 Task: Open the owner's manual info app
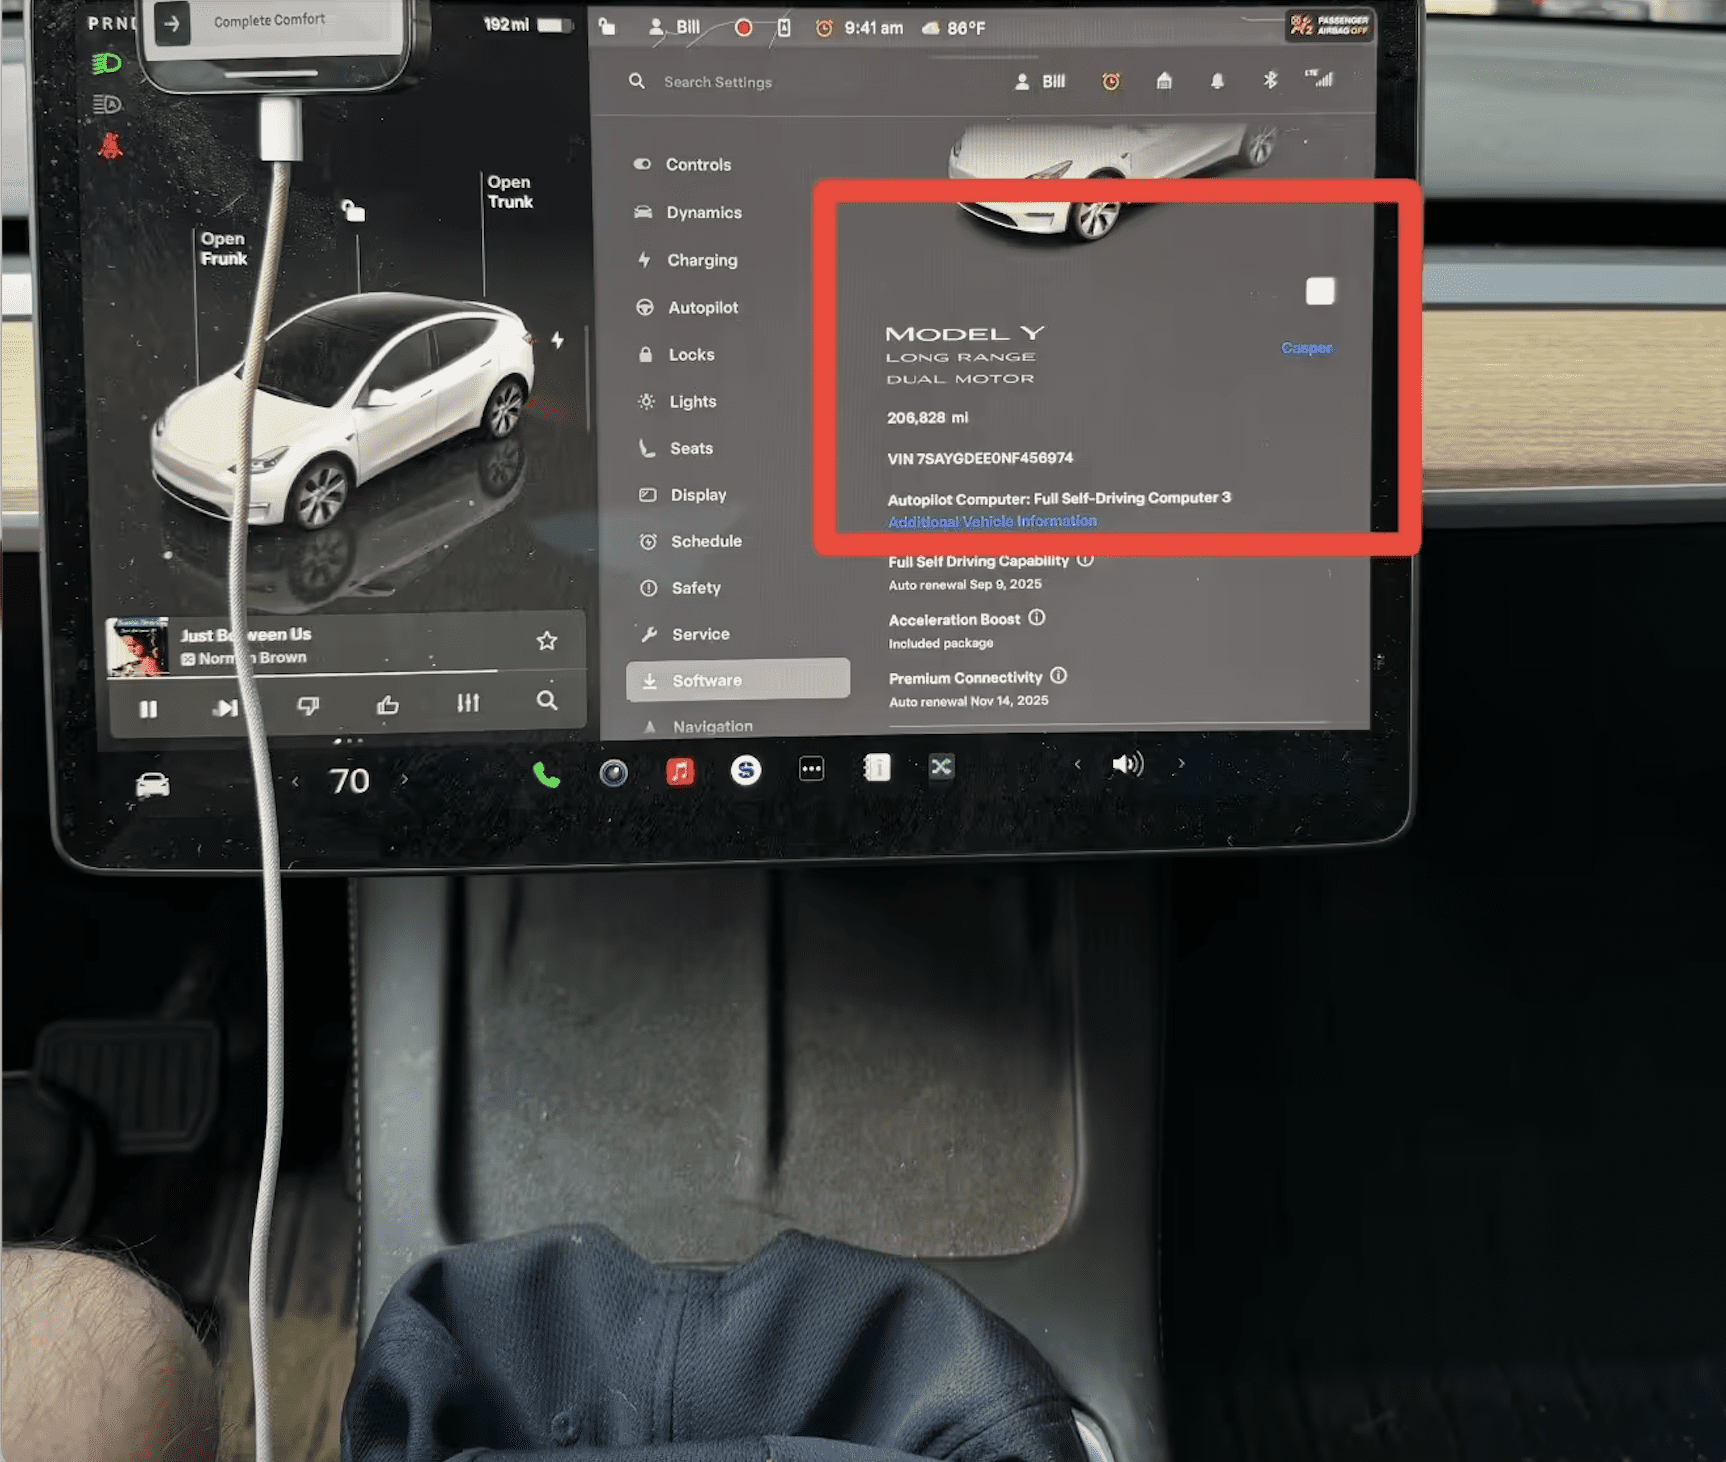[877, 767]
